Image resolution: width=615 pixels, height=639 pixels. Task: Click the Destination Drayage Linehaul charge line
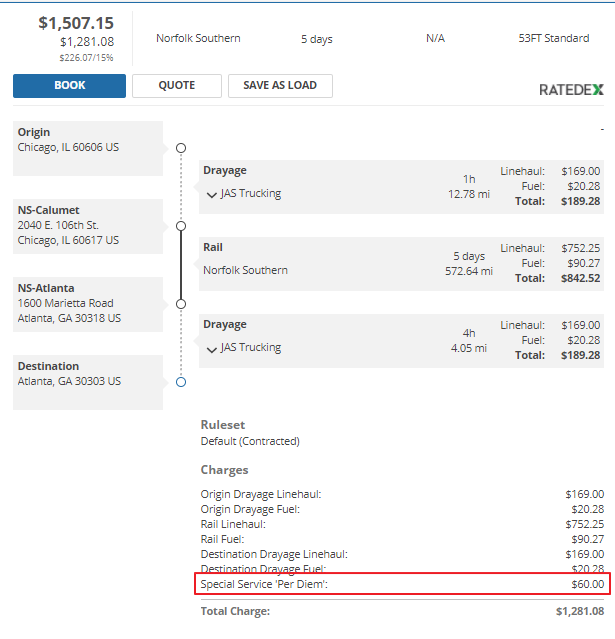click(402, 554)
